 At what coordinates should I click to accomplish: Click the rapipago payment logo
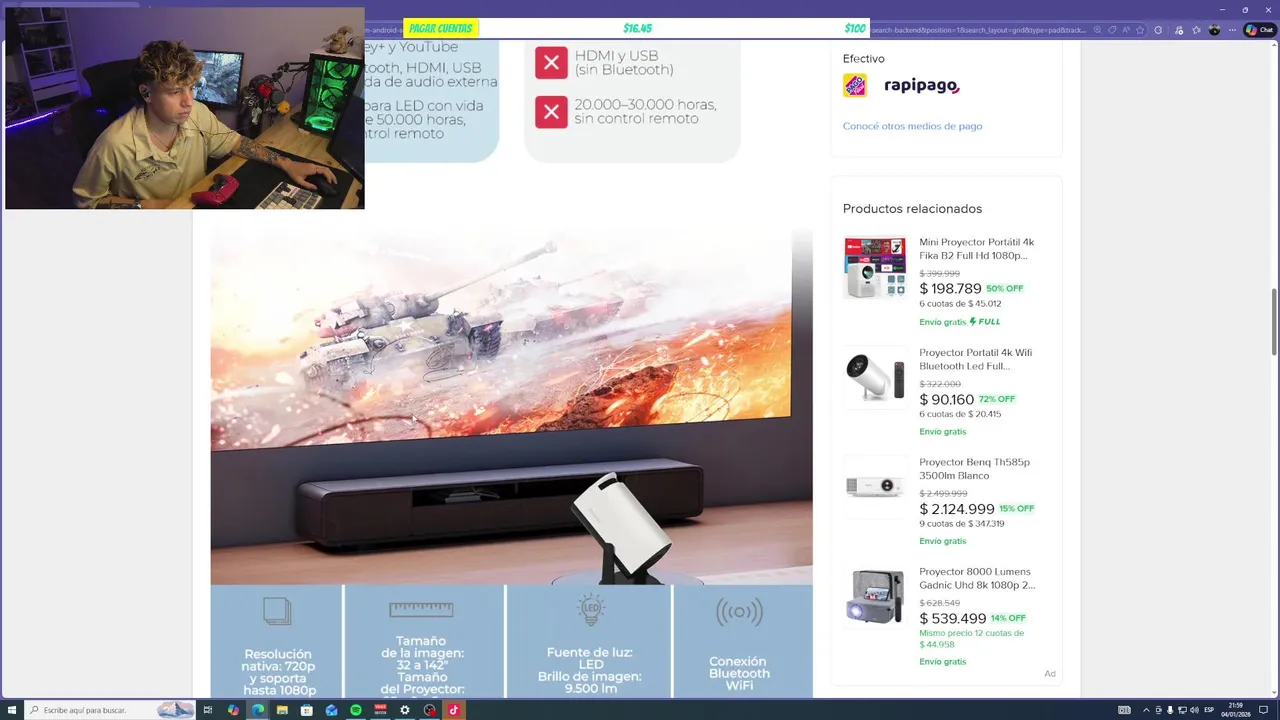922,86
